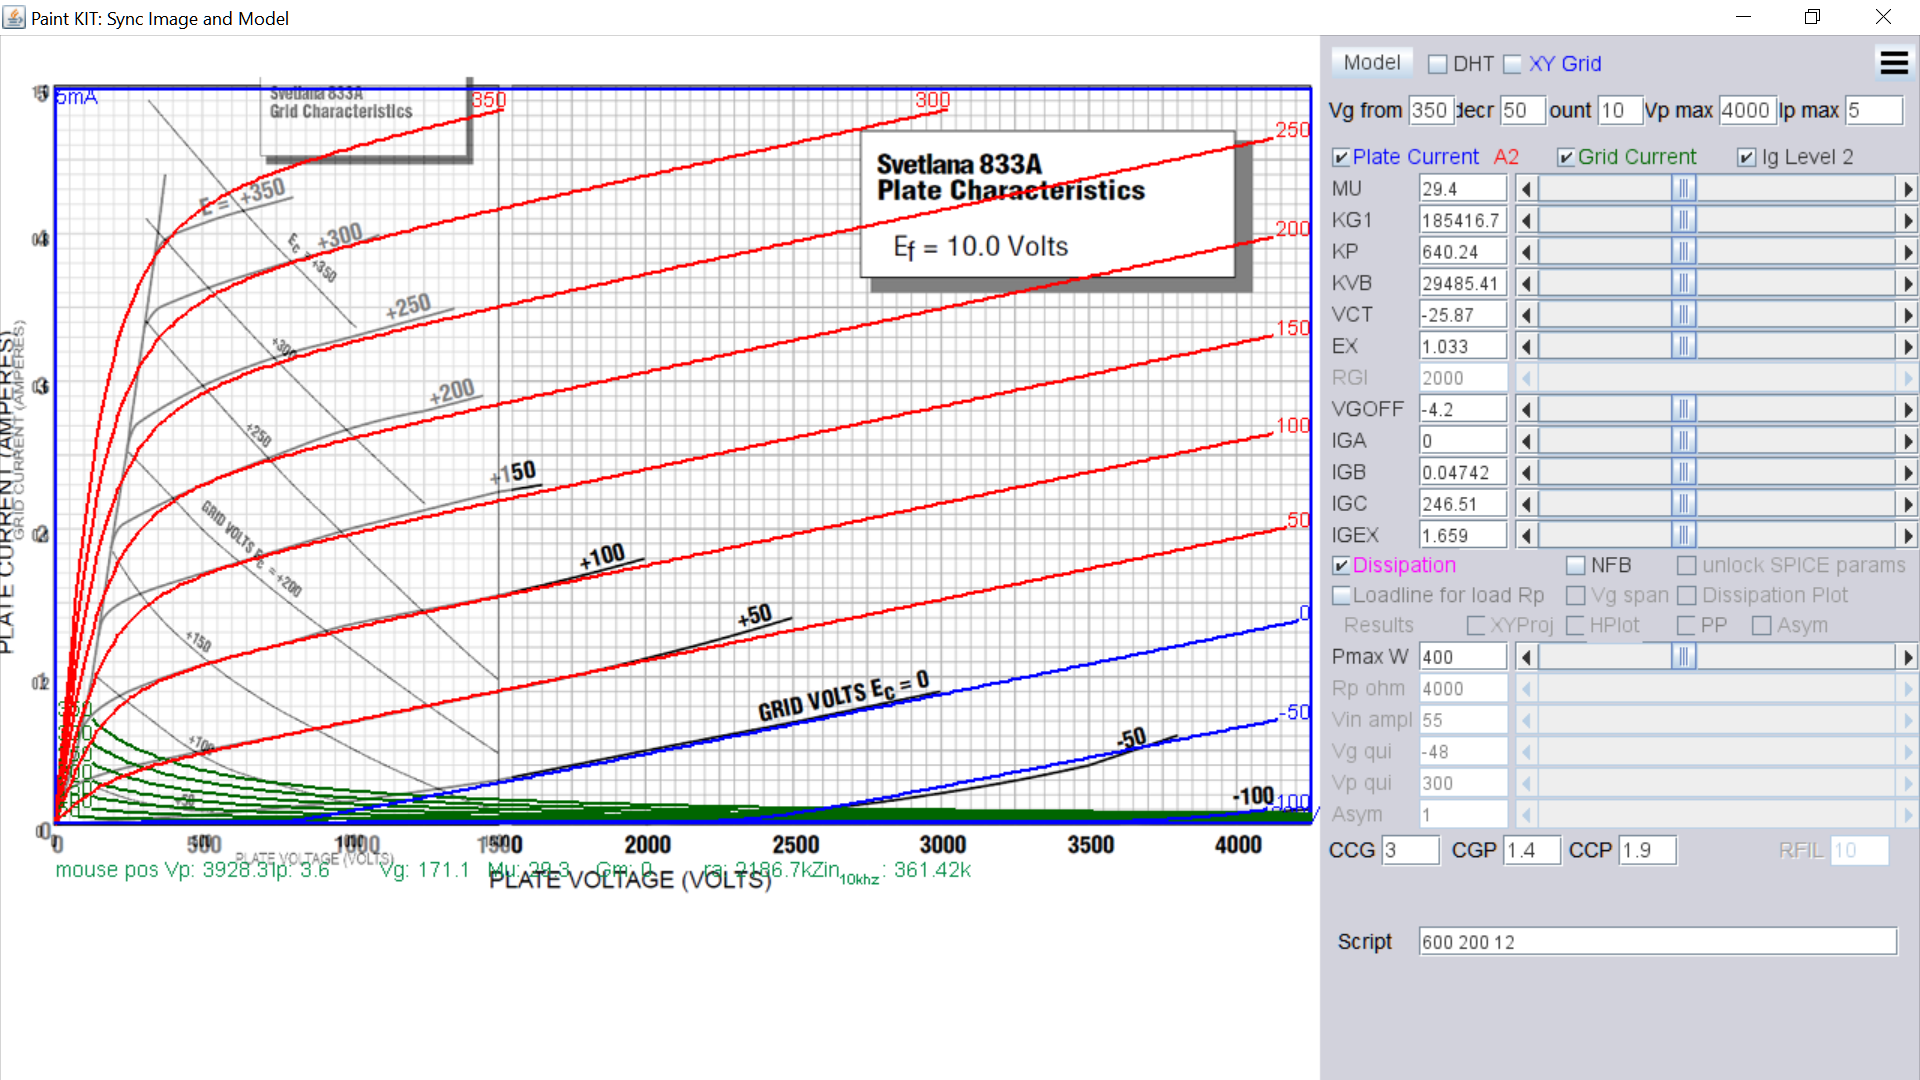Click the KVB value field
The width and height of the screenshot is (1920, 1080).
click(1463, 284)
